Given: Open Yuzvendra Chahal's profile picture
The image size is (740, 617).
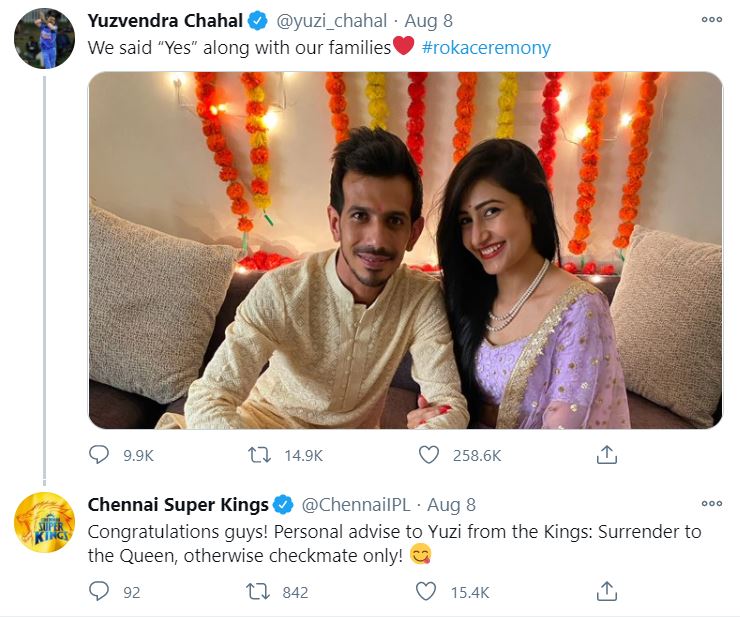Looking at the screenshot, I should [x=44, y=39].
